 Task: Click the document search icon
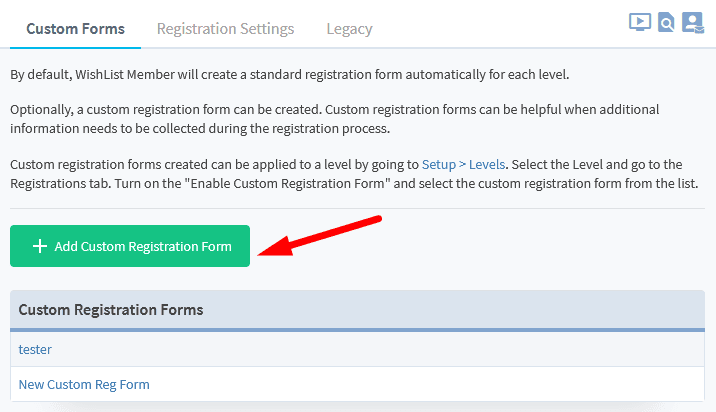(x=667, y=22)
